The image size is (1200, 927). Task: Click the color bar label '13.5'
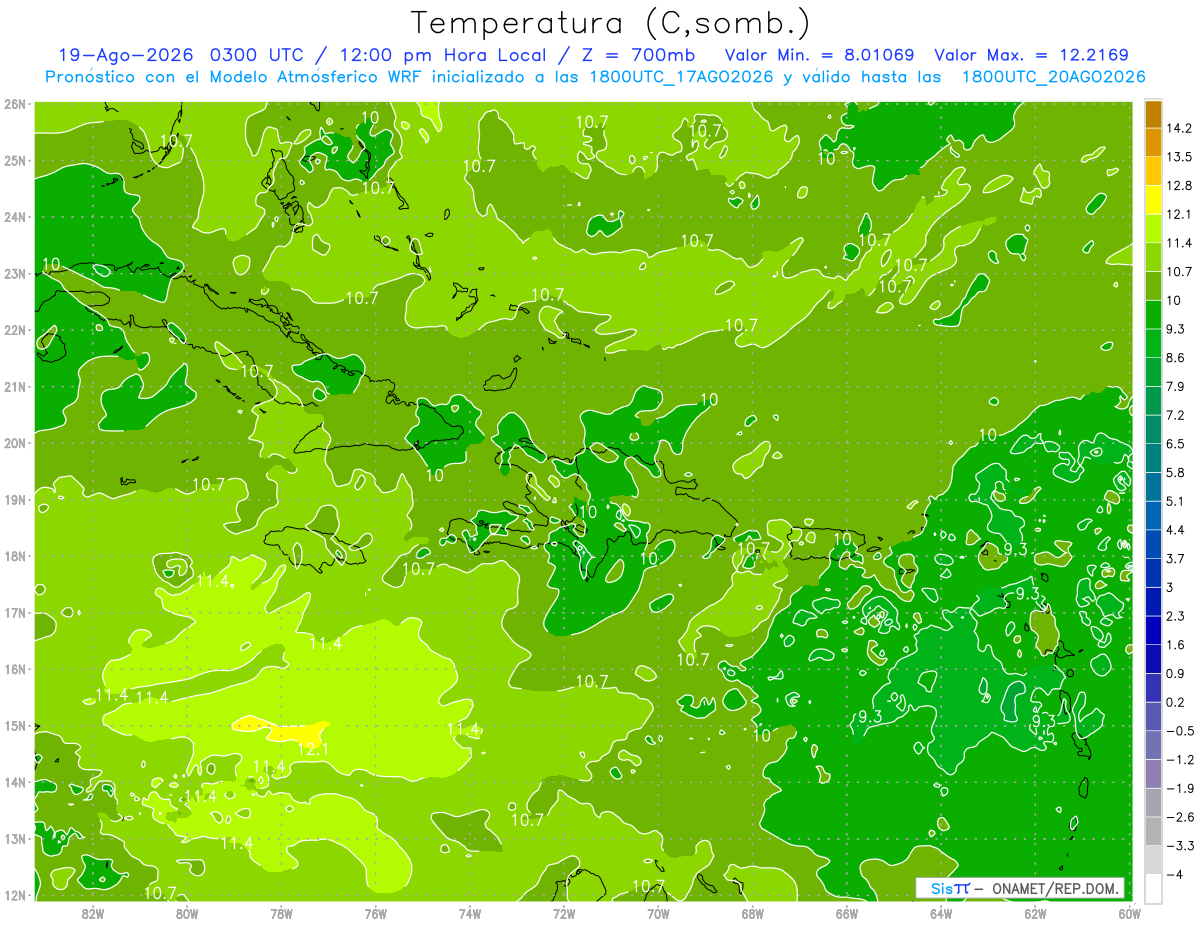[1179, 157]
